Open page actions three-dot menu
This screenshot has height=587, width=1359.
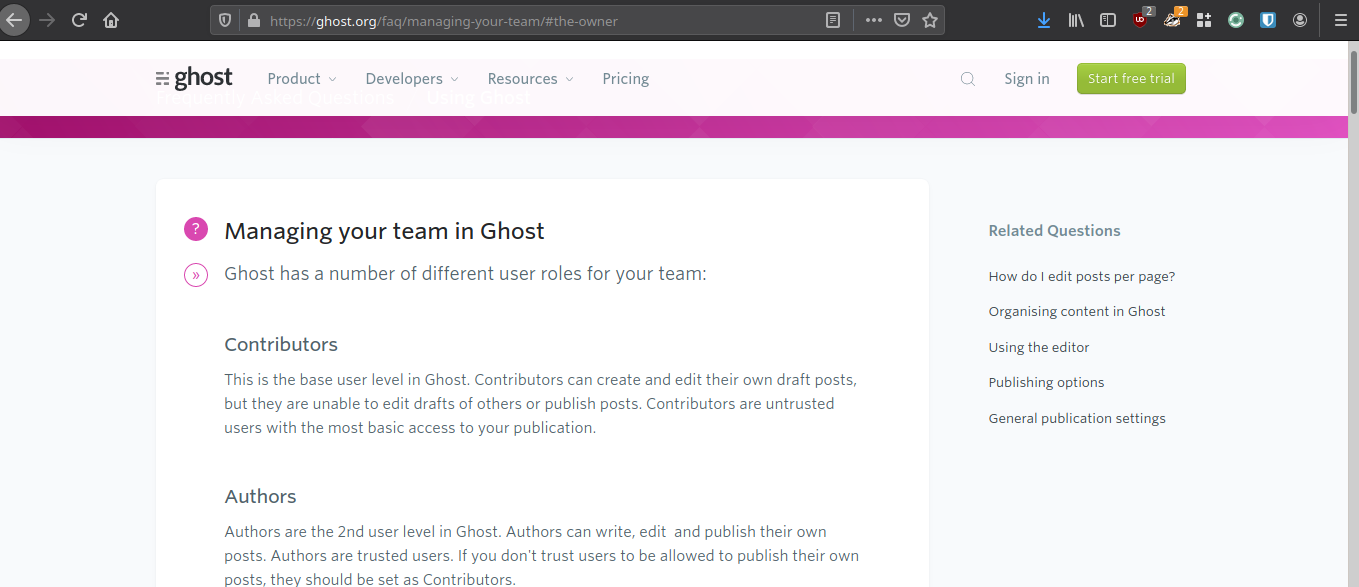coord(874,20)
